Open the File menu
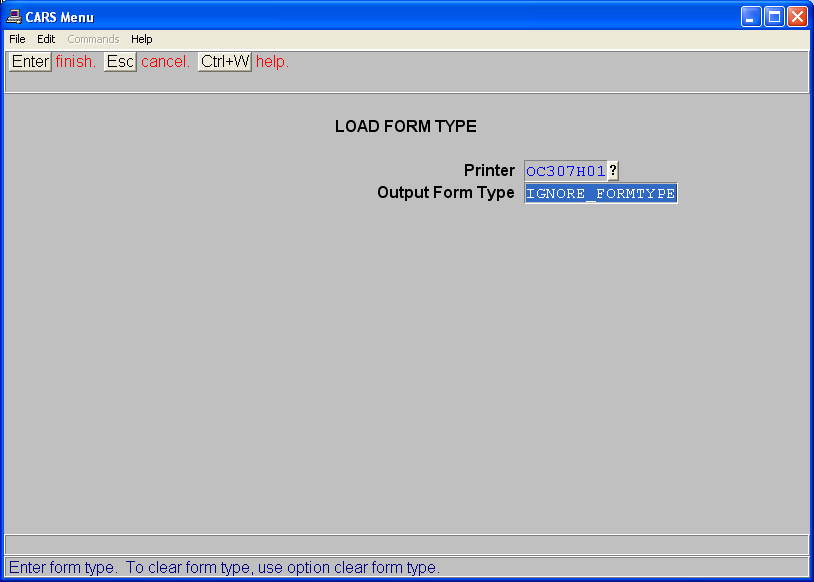This screenshot has height=582, width=814. click(17, 39)
